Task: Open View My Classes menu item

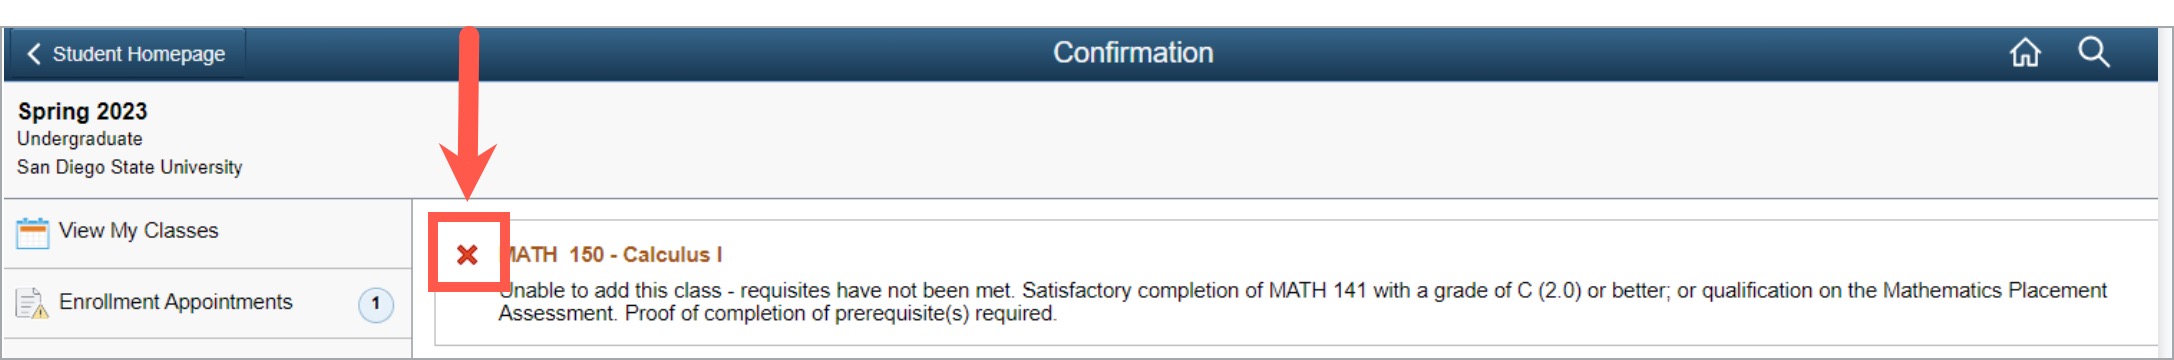Action: 208,232
